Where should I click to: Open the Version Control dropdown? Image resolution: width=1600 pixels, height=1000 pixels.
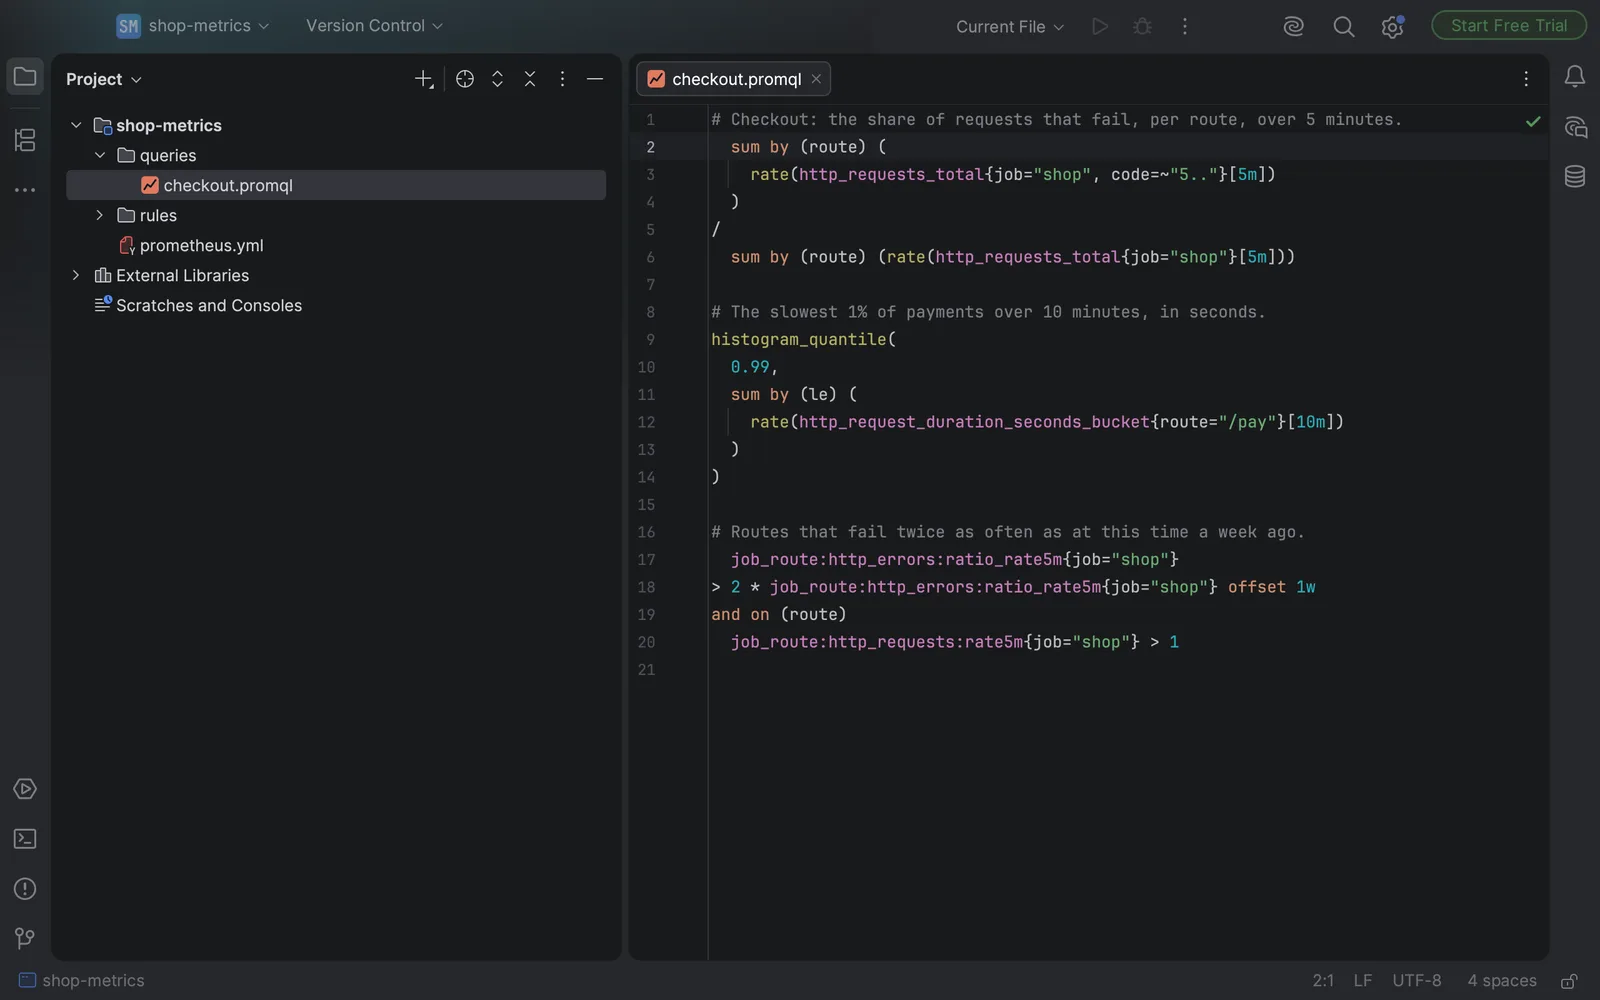(374, 26)
